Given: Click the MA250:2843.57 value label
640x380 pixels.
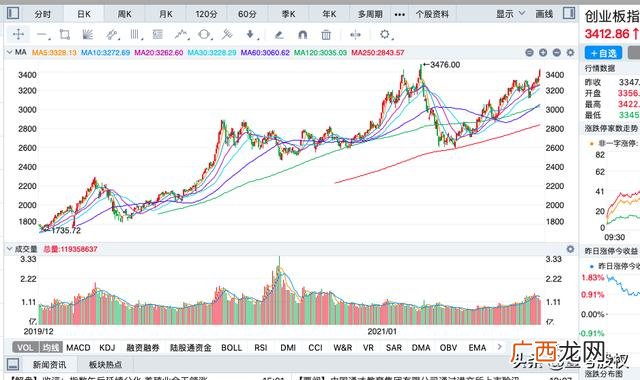Looking at the screenshot, I should (378, 53).
